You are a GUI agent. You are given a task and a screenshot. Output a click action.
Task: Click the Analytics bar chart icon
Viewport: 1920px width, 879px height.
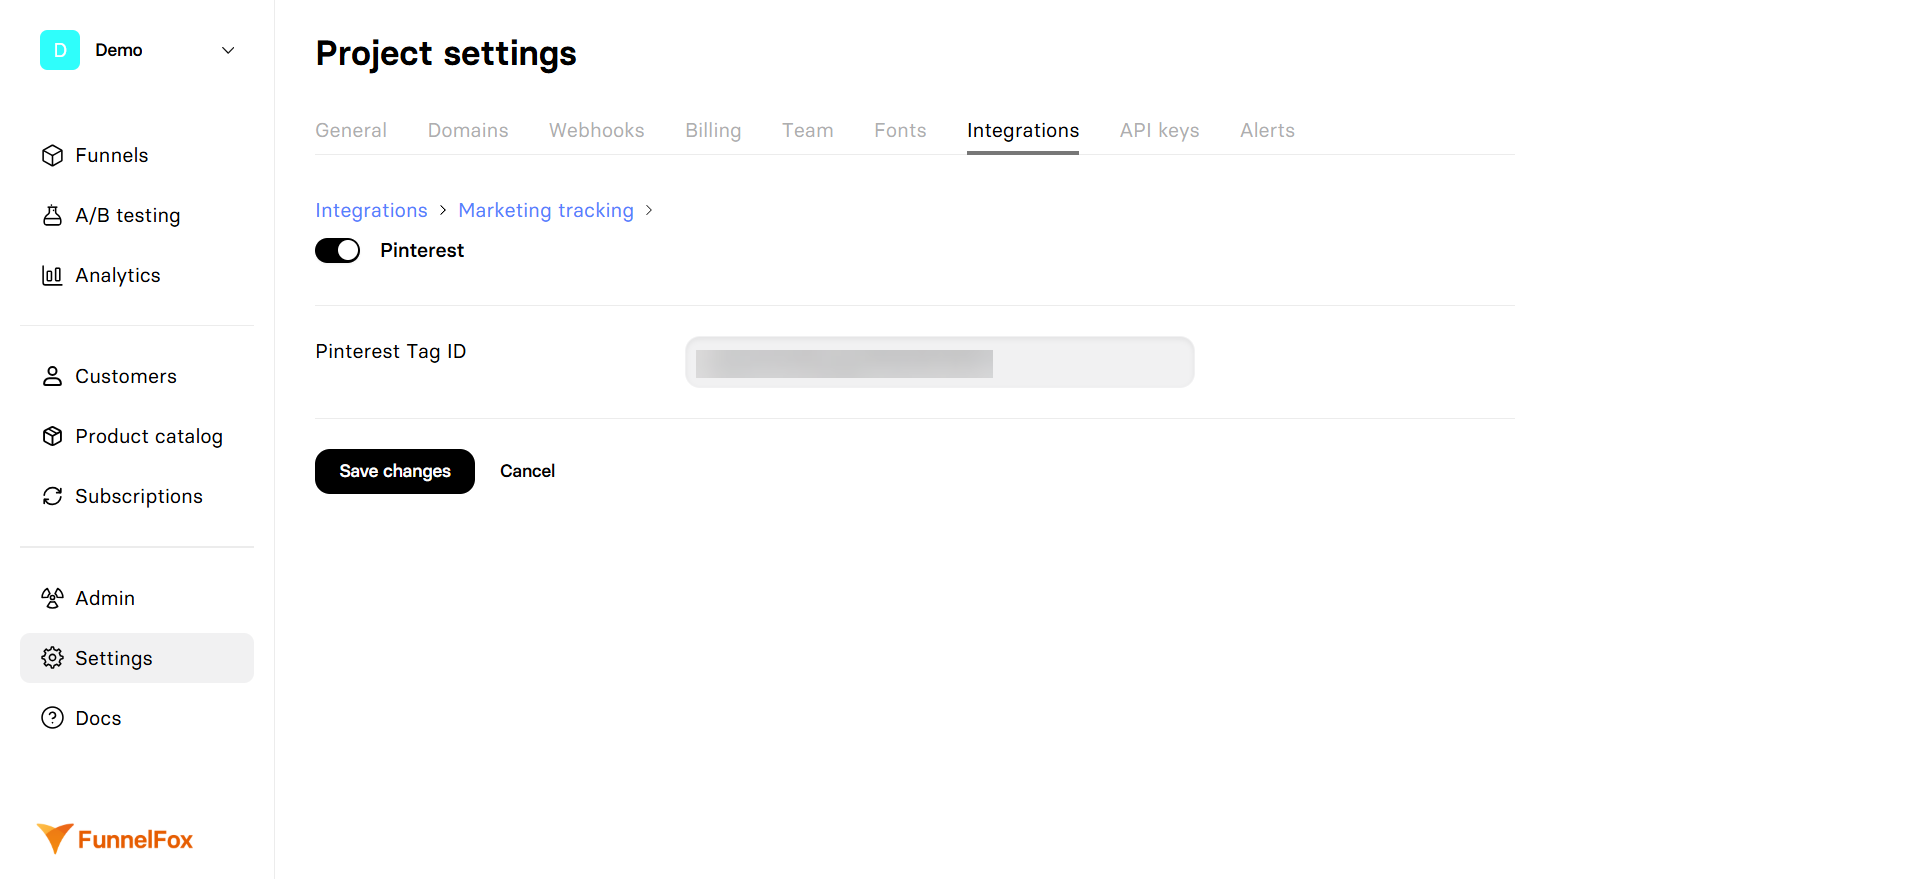pos(52,275)
